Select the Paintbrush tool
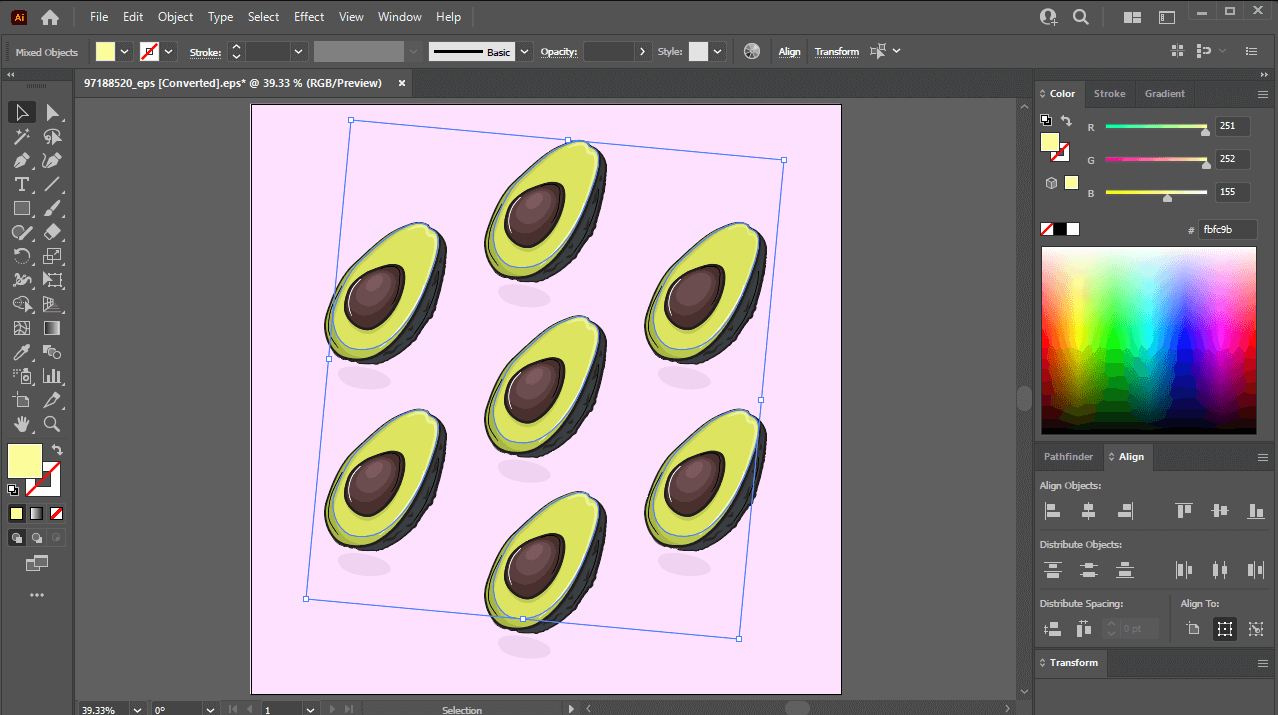 coord(53,208)
